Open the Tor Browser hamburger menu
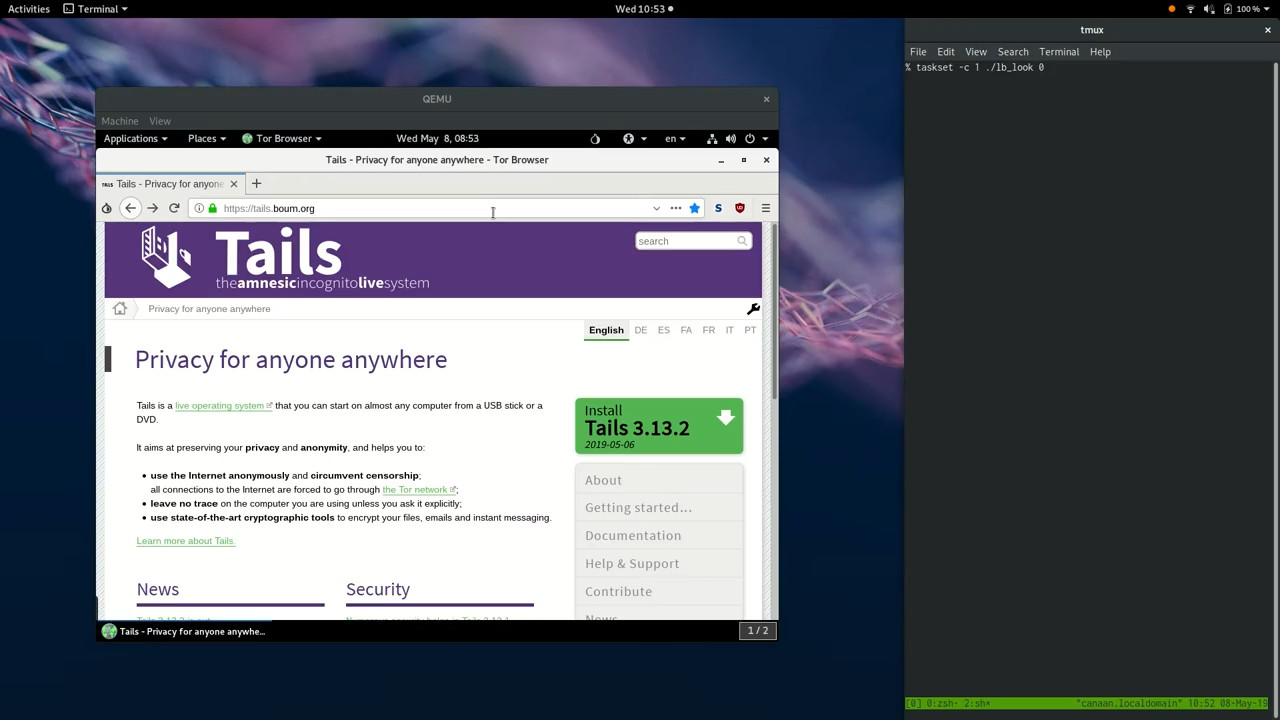The height and width of the screenshot is (720, 1280). pyautogui.click(x=765, y=208)
